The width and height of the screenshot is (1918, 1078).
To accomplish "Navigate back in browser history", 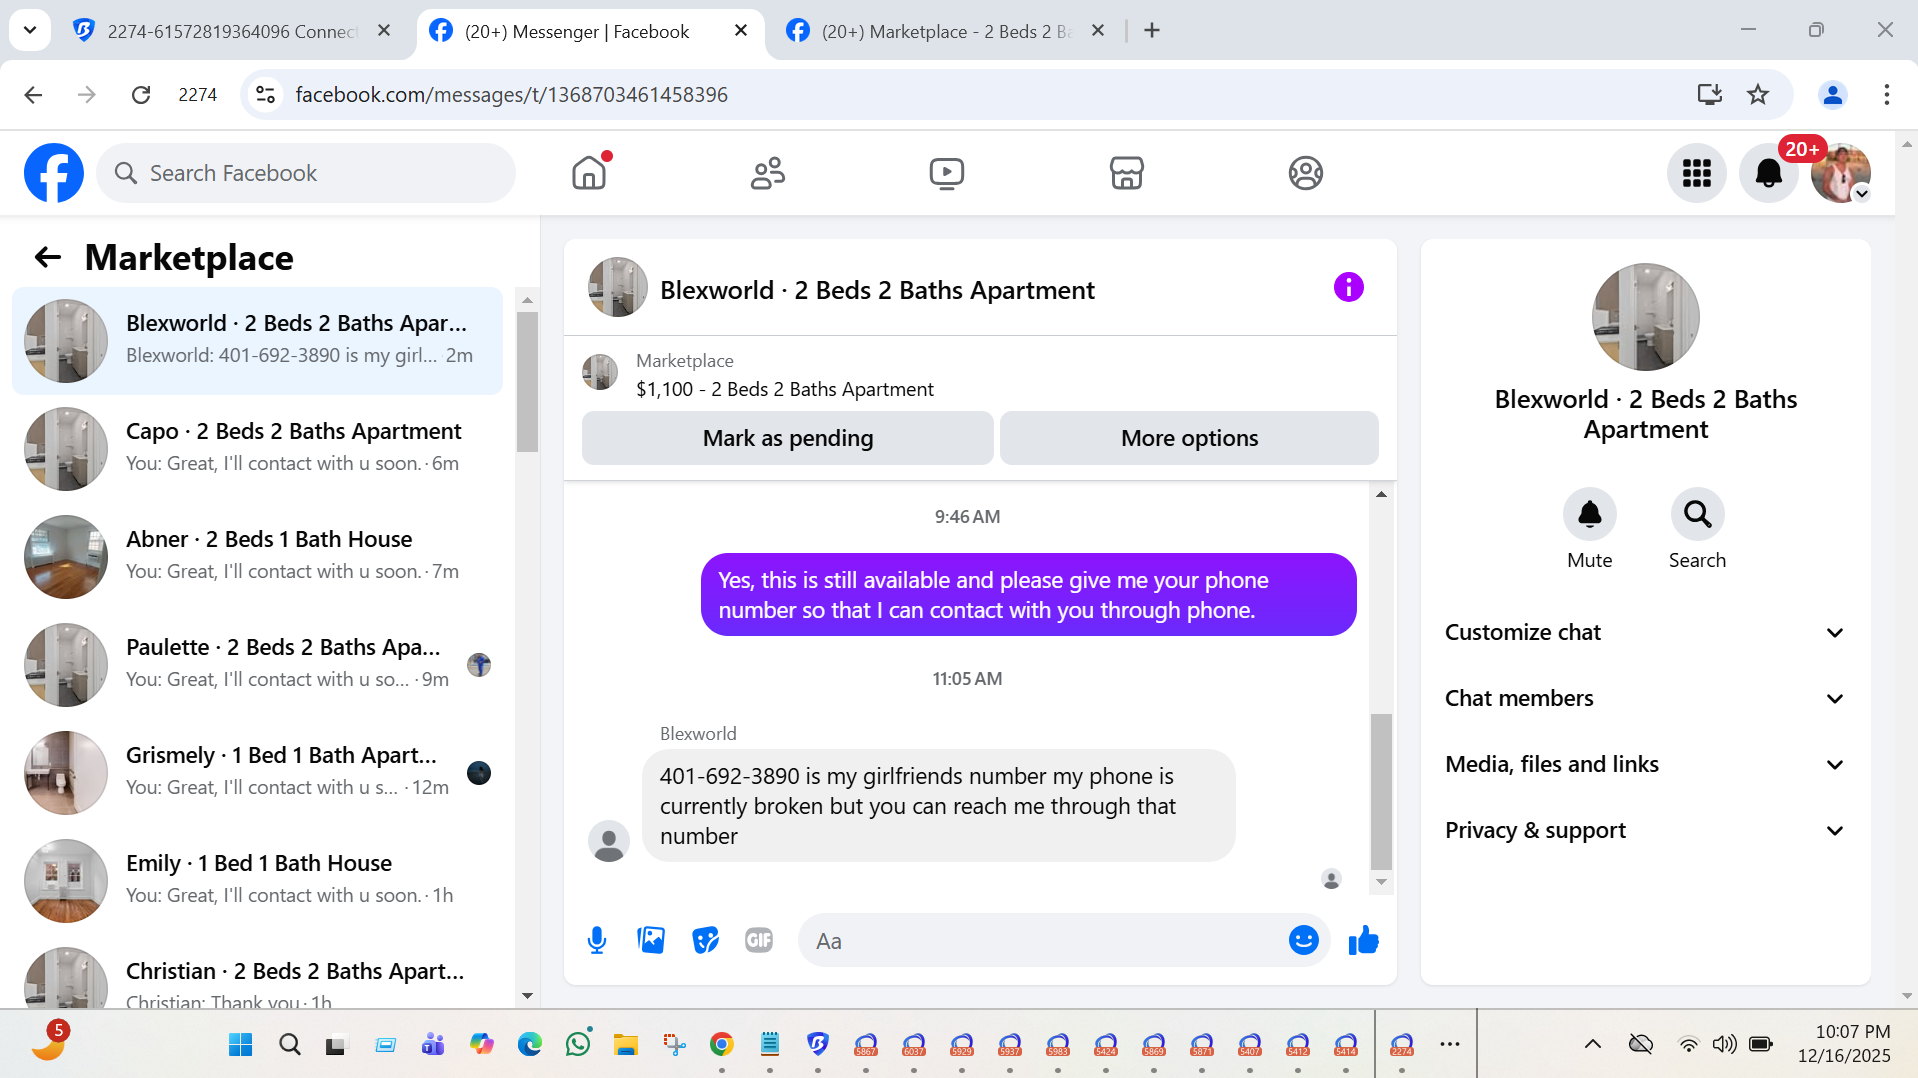I will [x=33, y=95].
